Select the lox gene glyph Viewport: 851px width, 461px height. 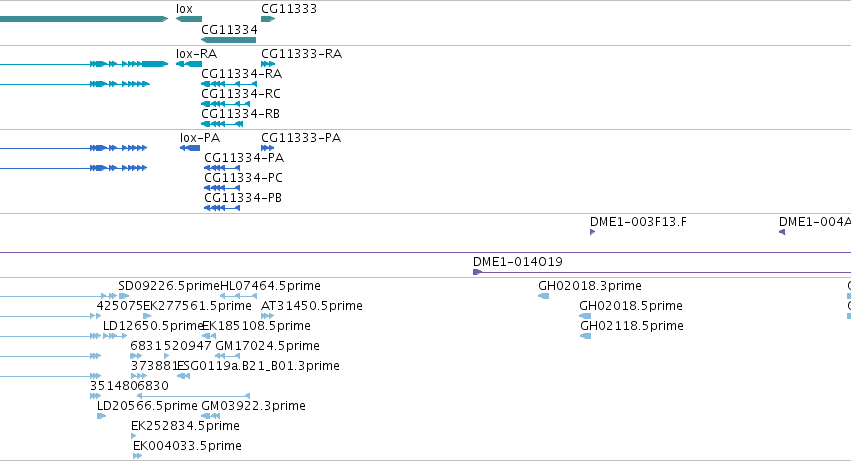[189, 19]
